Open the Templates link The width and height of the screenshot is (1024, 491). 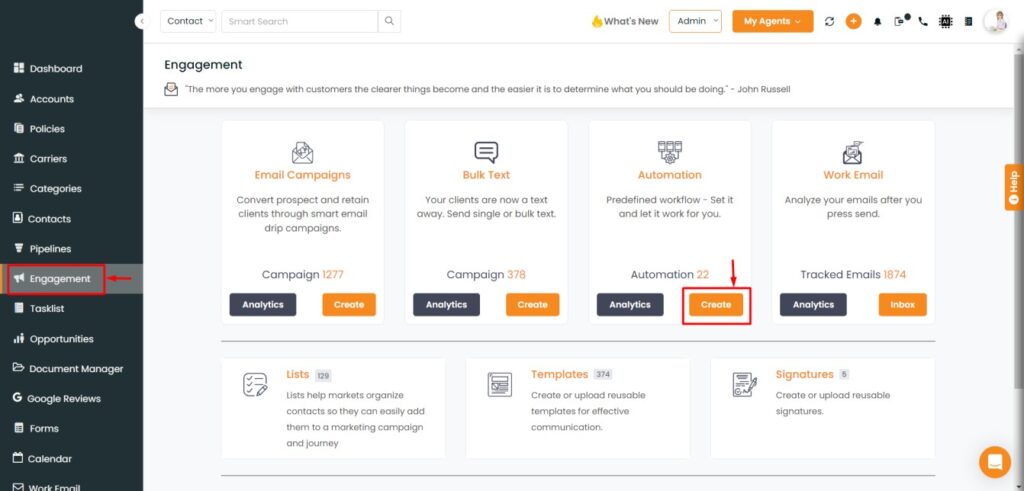tap(560, 374)
